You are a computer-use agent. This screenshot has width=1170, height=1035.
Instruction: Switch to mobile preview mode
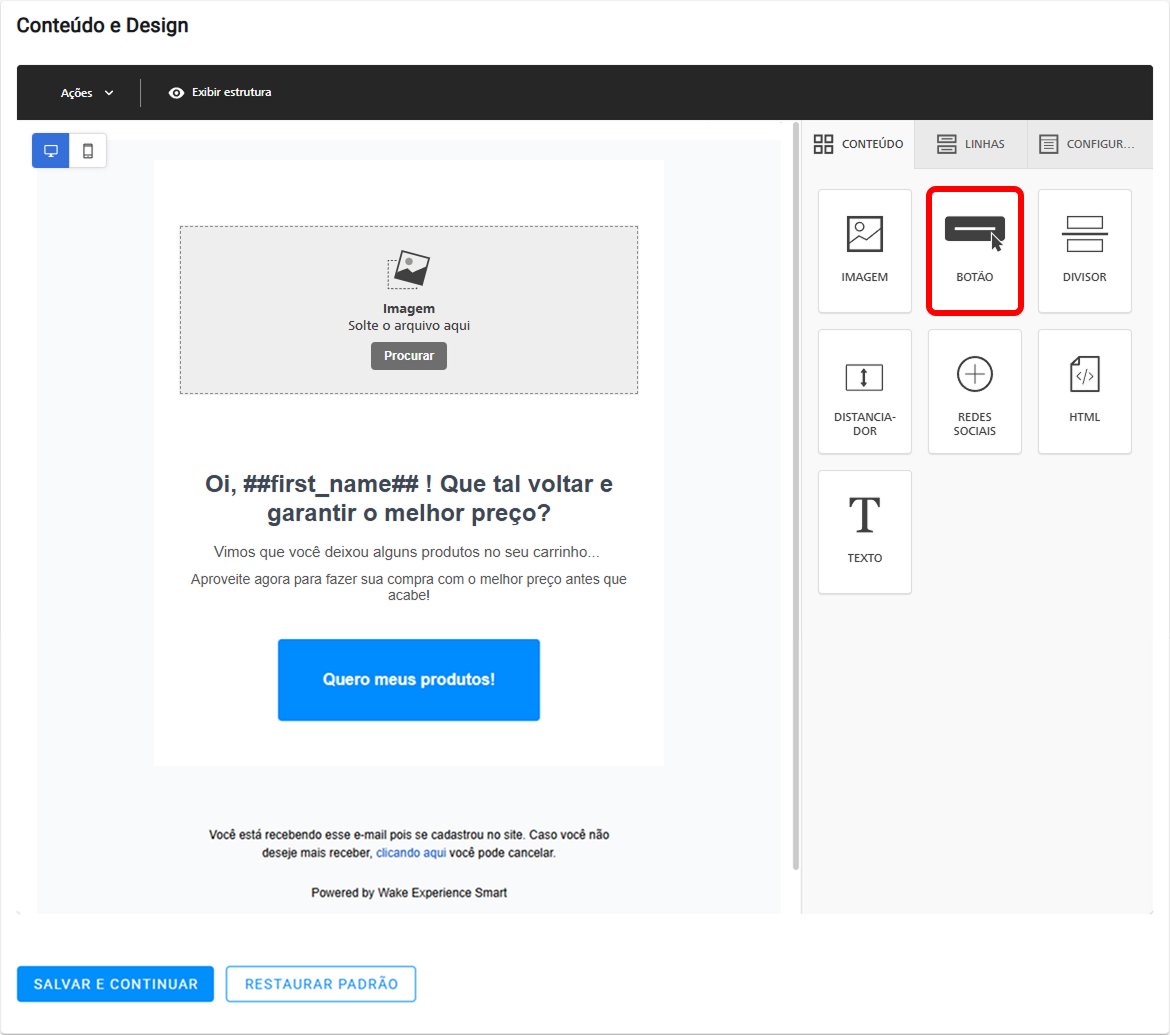coord(88,151)
